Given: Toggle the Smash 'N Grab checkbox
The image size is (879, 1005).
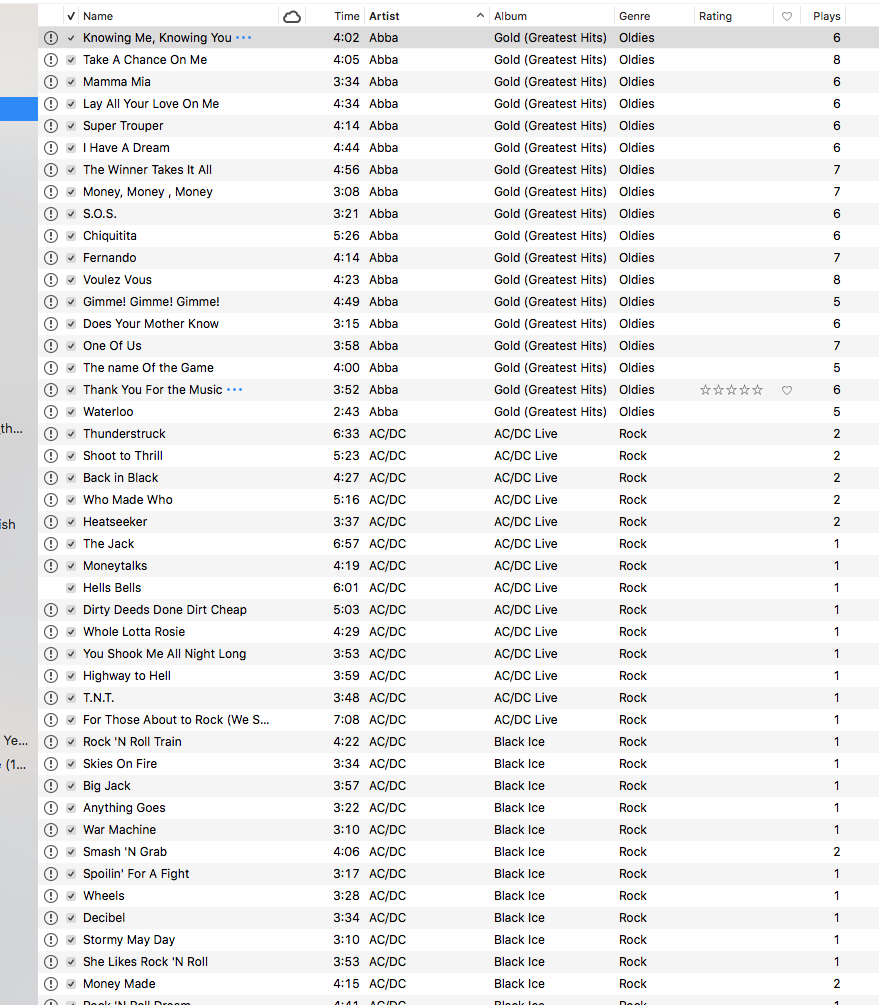Looking at the screenshot, I should [71, 852].
